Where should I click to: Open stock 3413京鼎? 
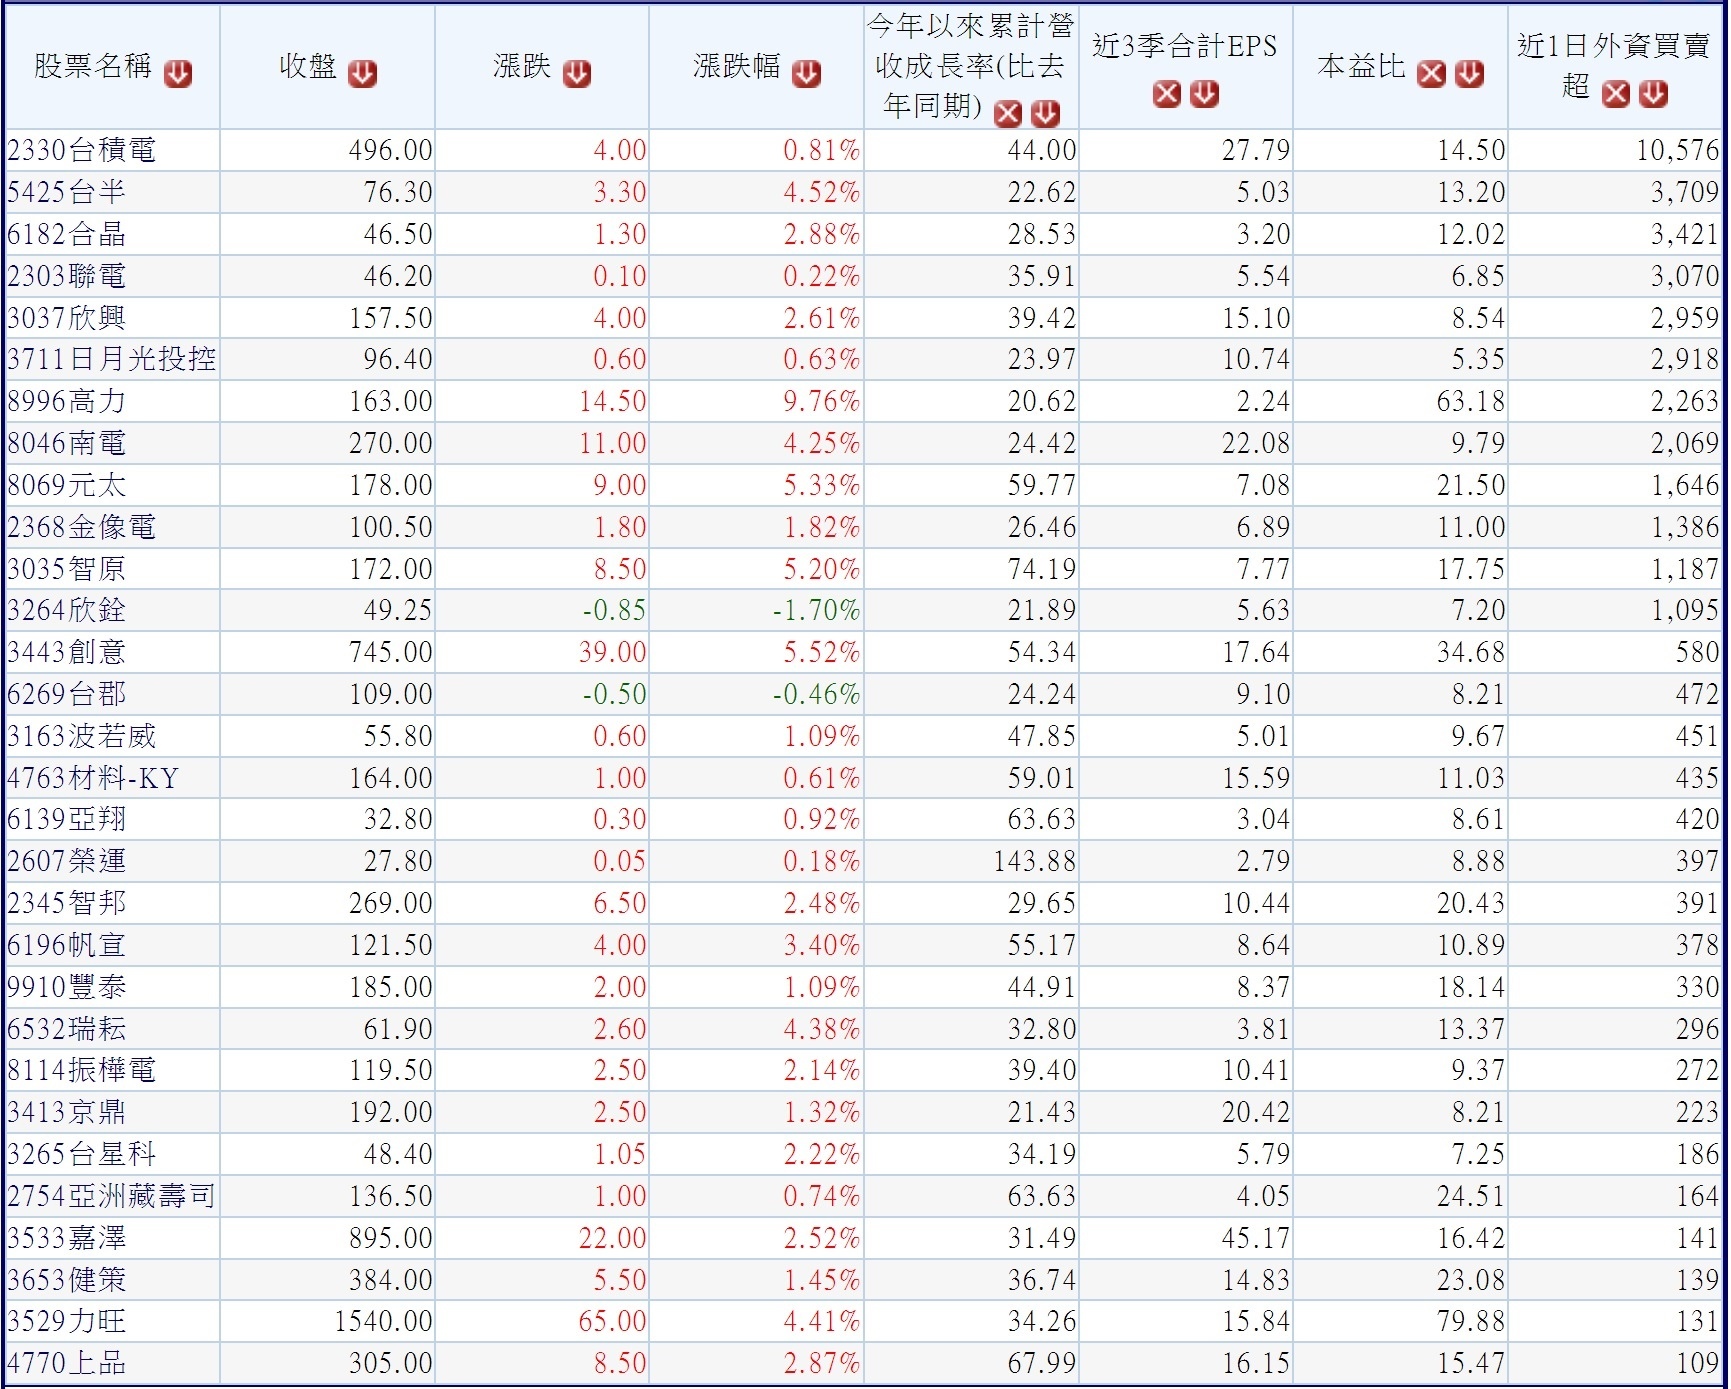[x=67, y=1112]
